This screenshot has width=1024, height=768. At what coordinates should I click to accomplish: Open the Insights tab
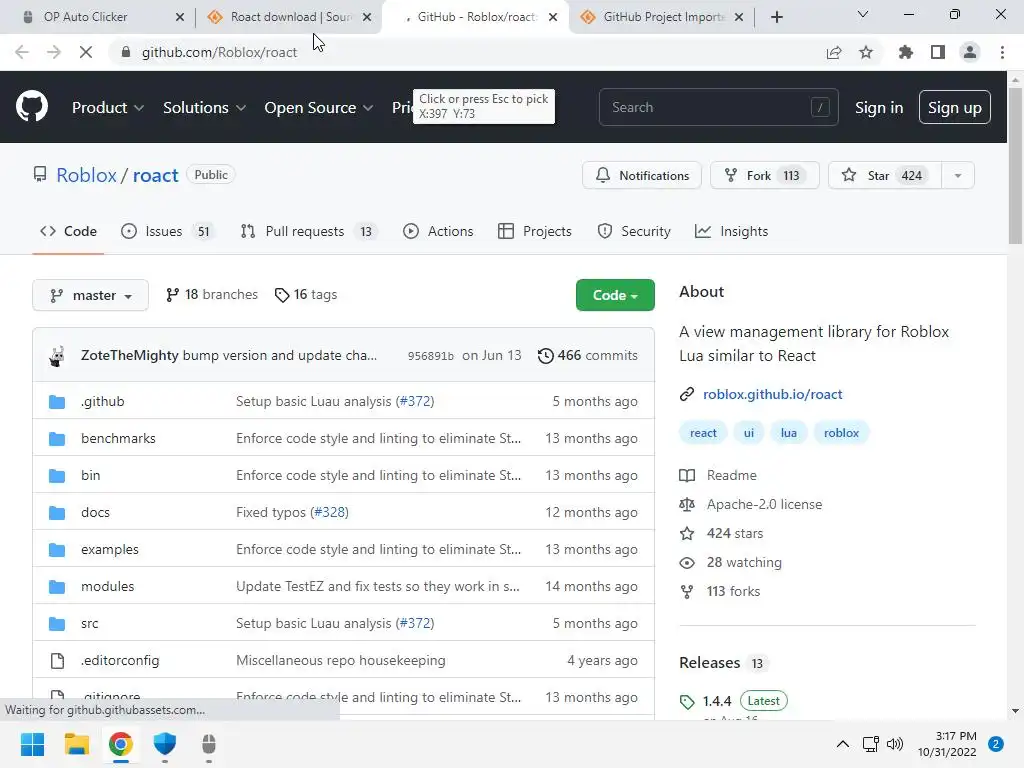pos(731,231)
